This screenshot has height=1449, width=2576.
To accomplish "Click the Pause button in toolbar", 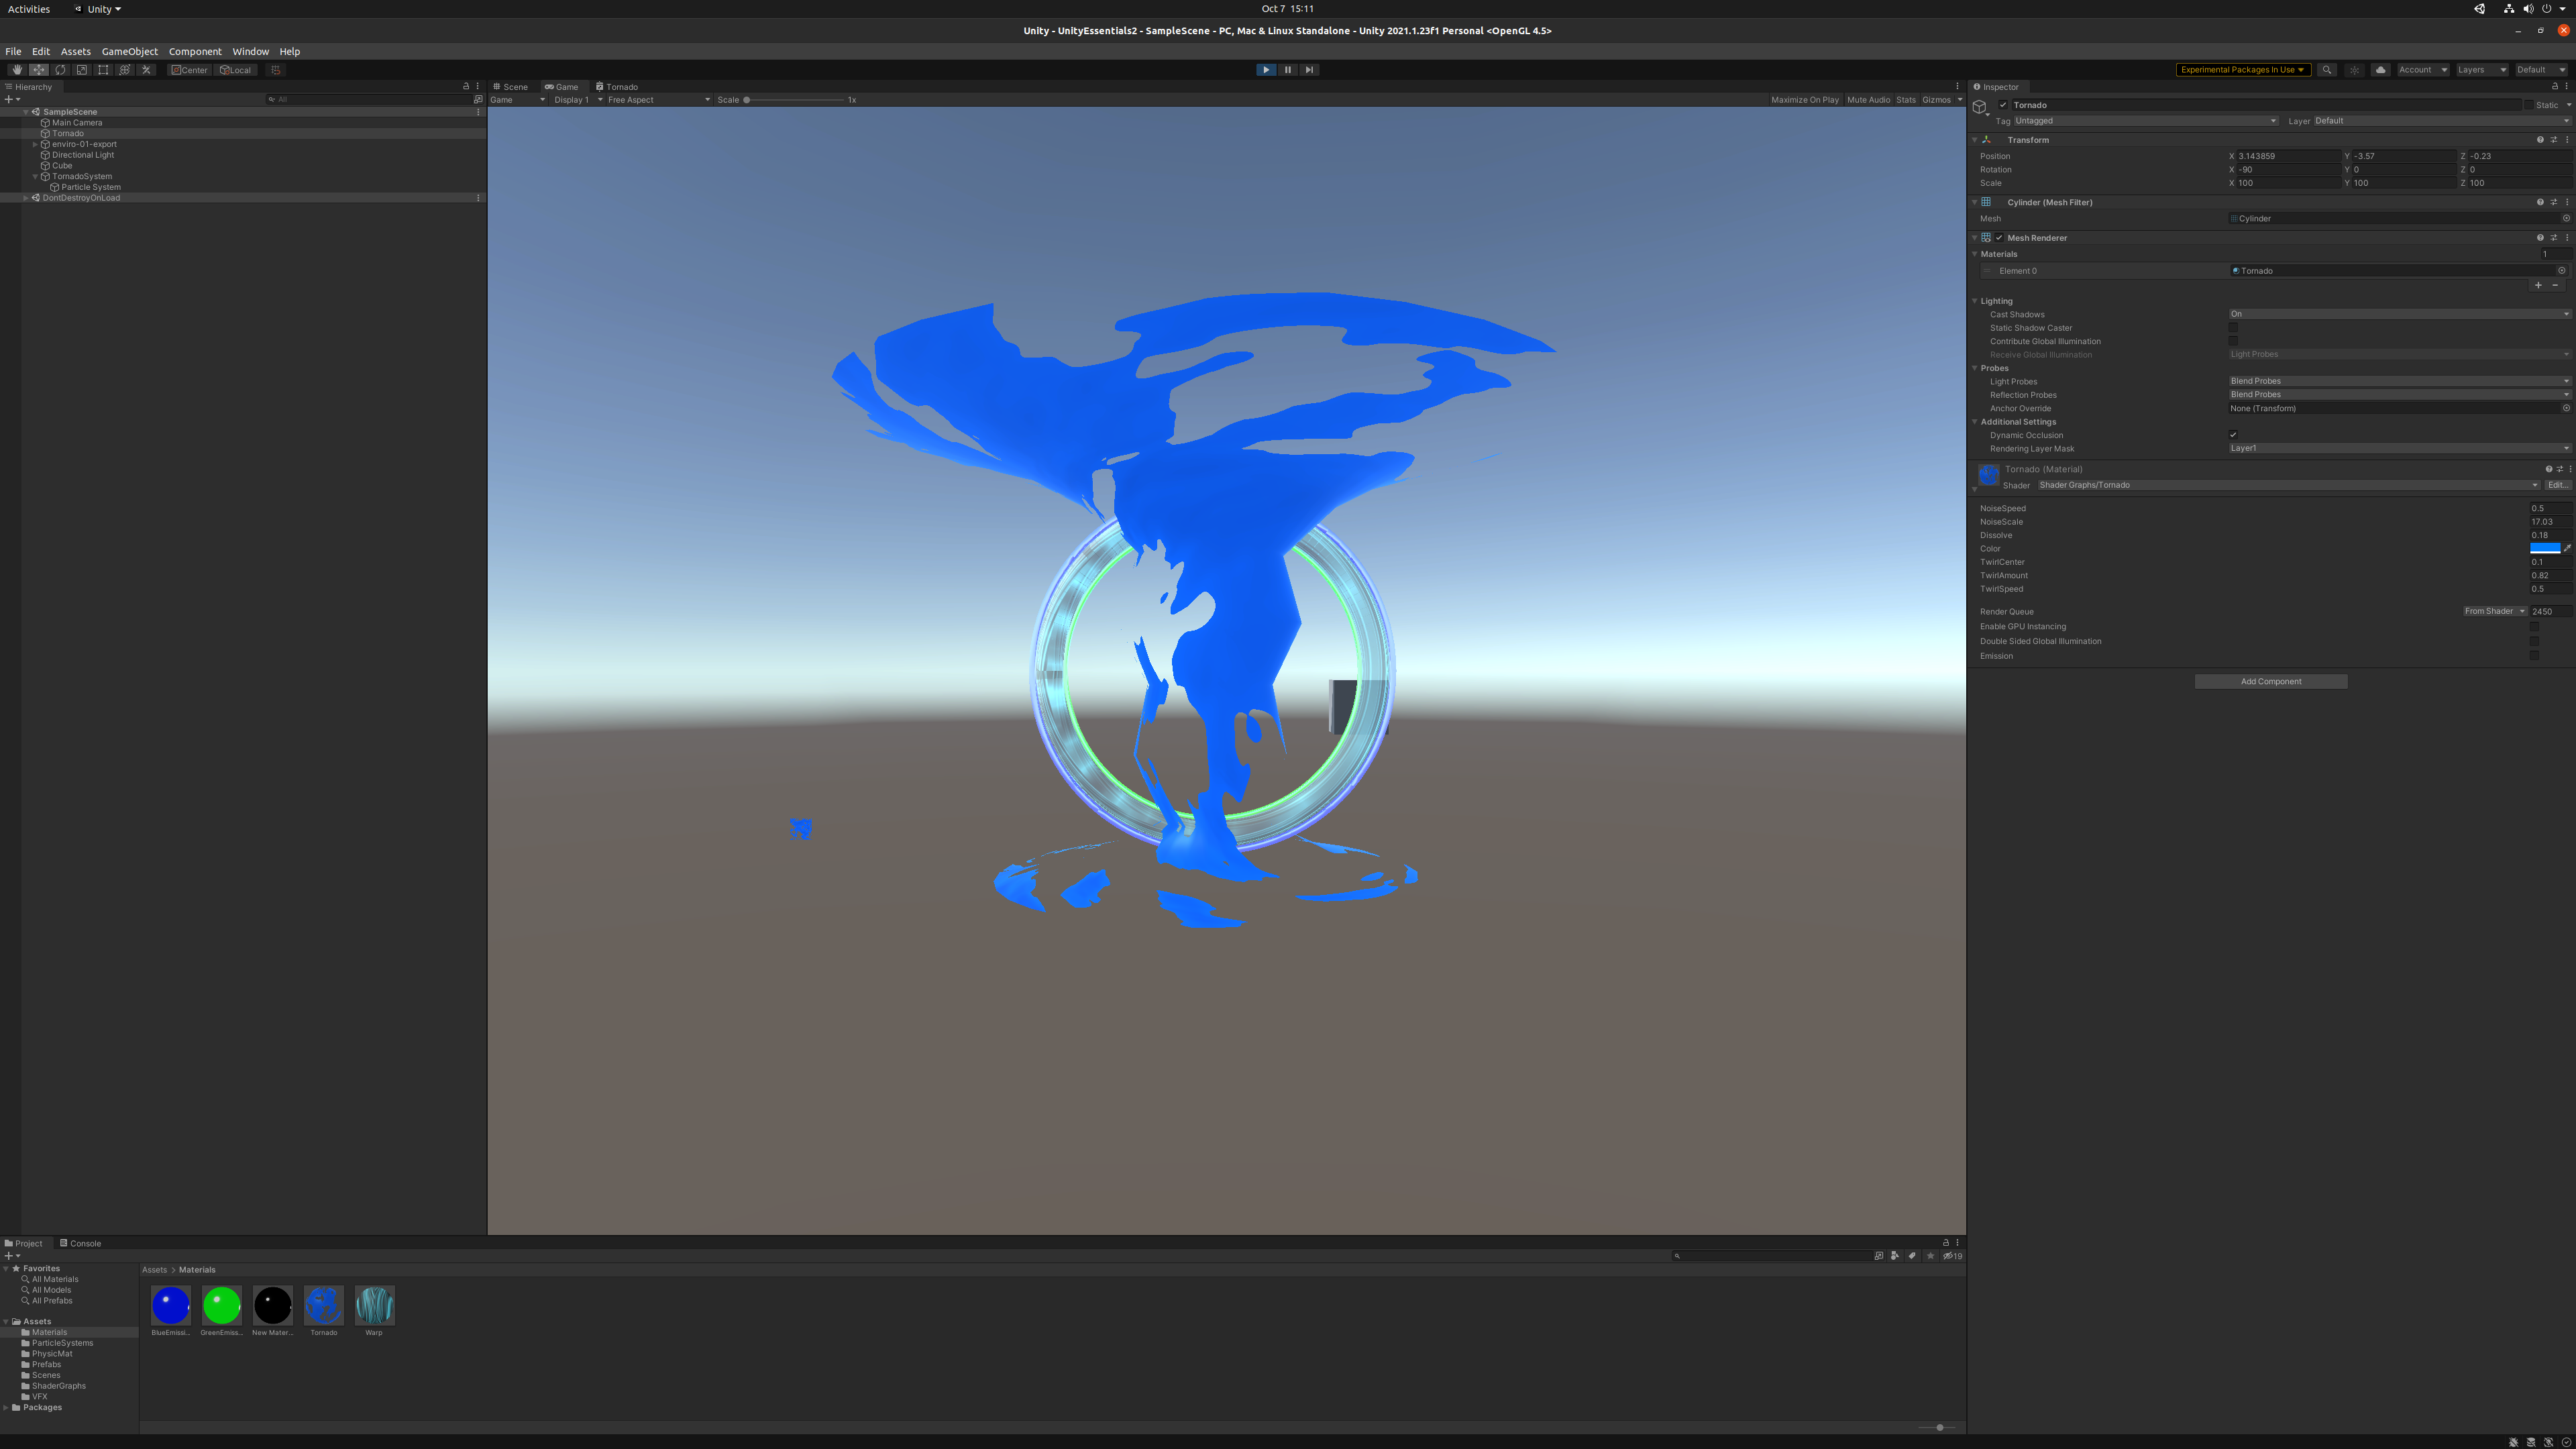I will point(1288,69).
